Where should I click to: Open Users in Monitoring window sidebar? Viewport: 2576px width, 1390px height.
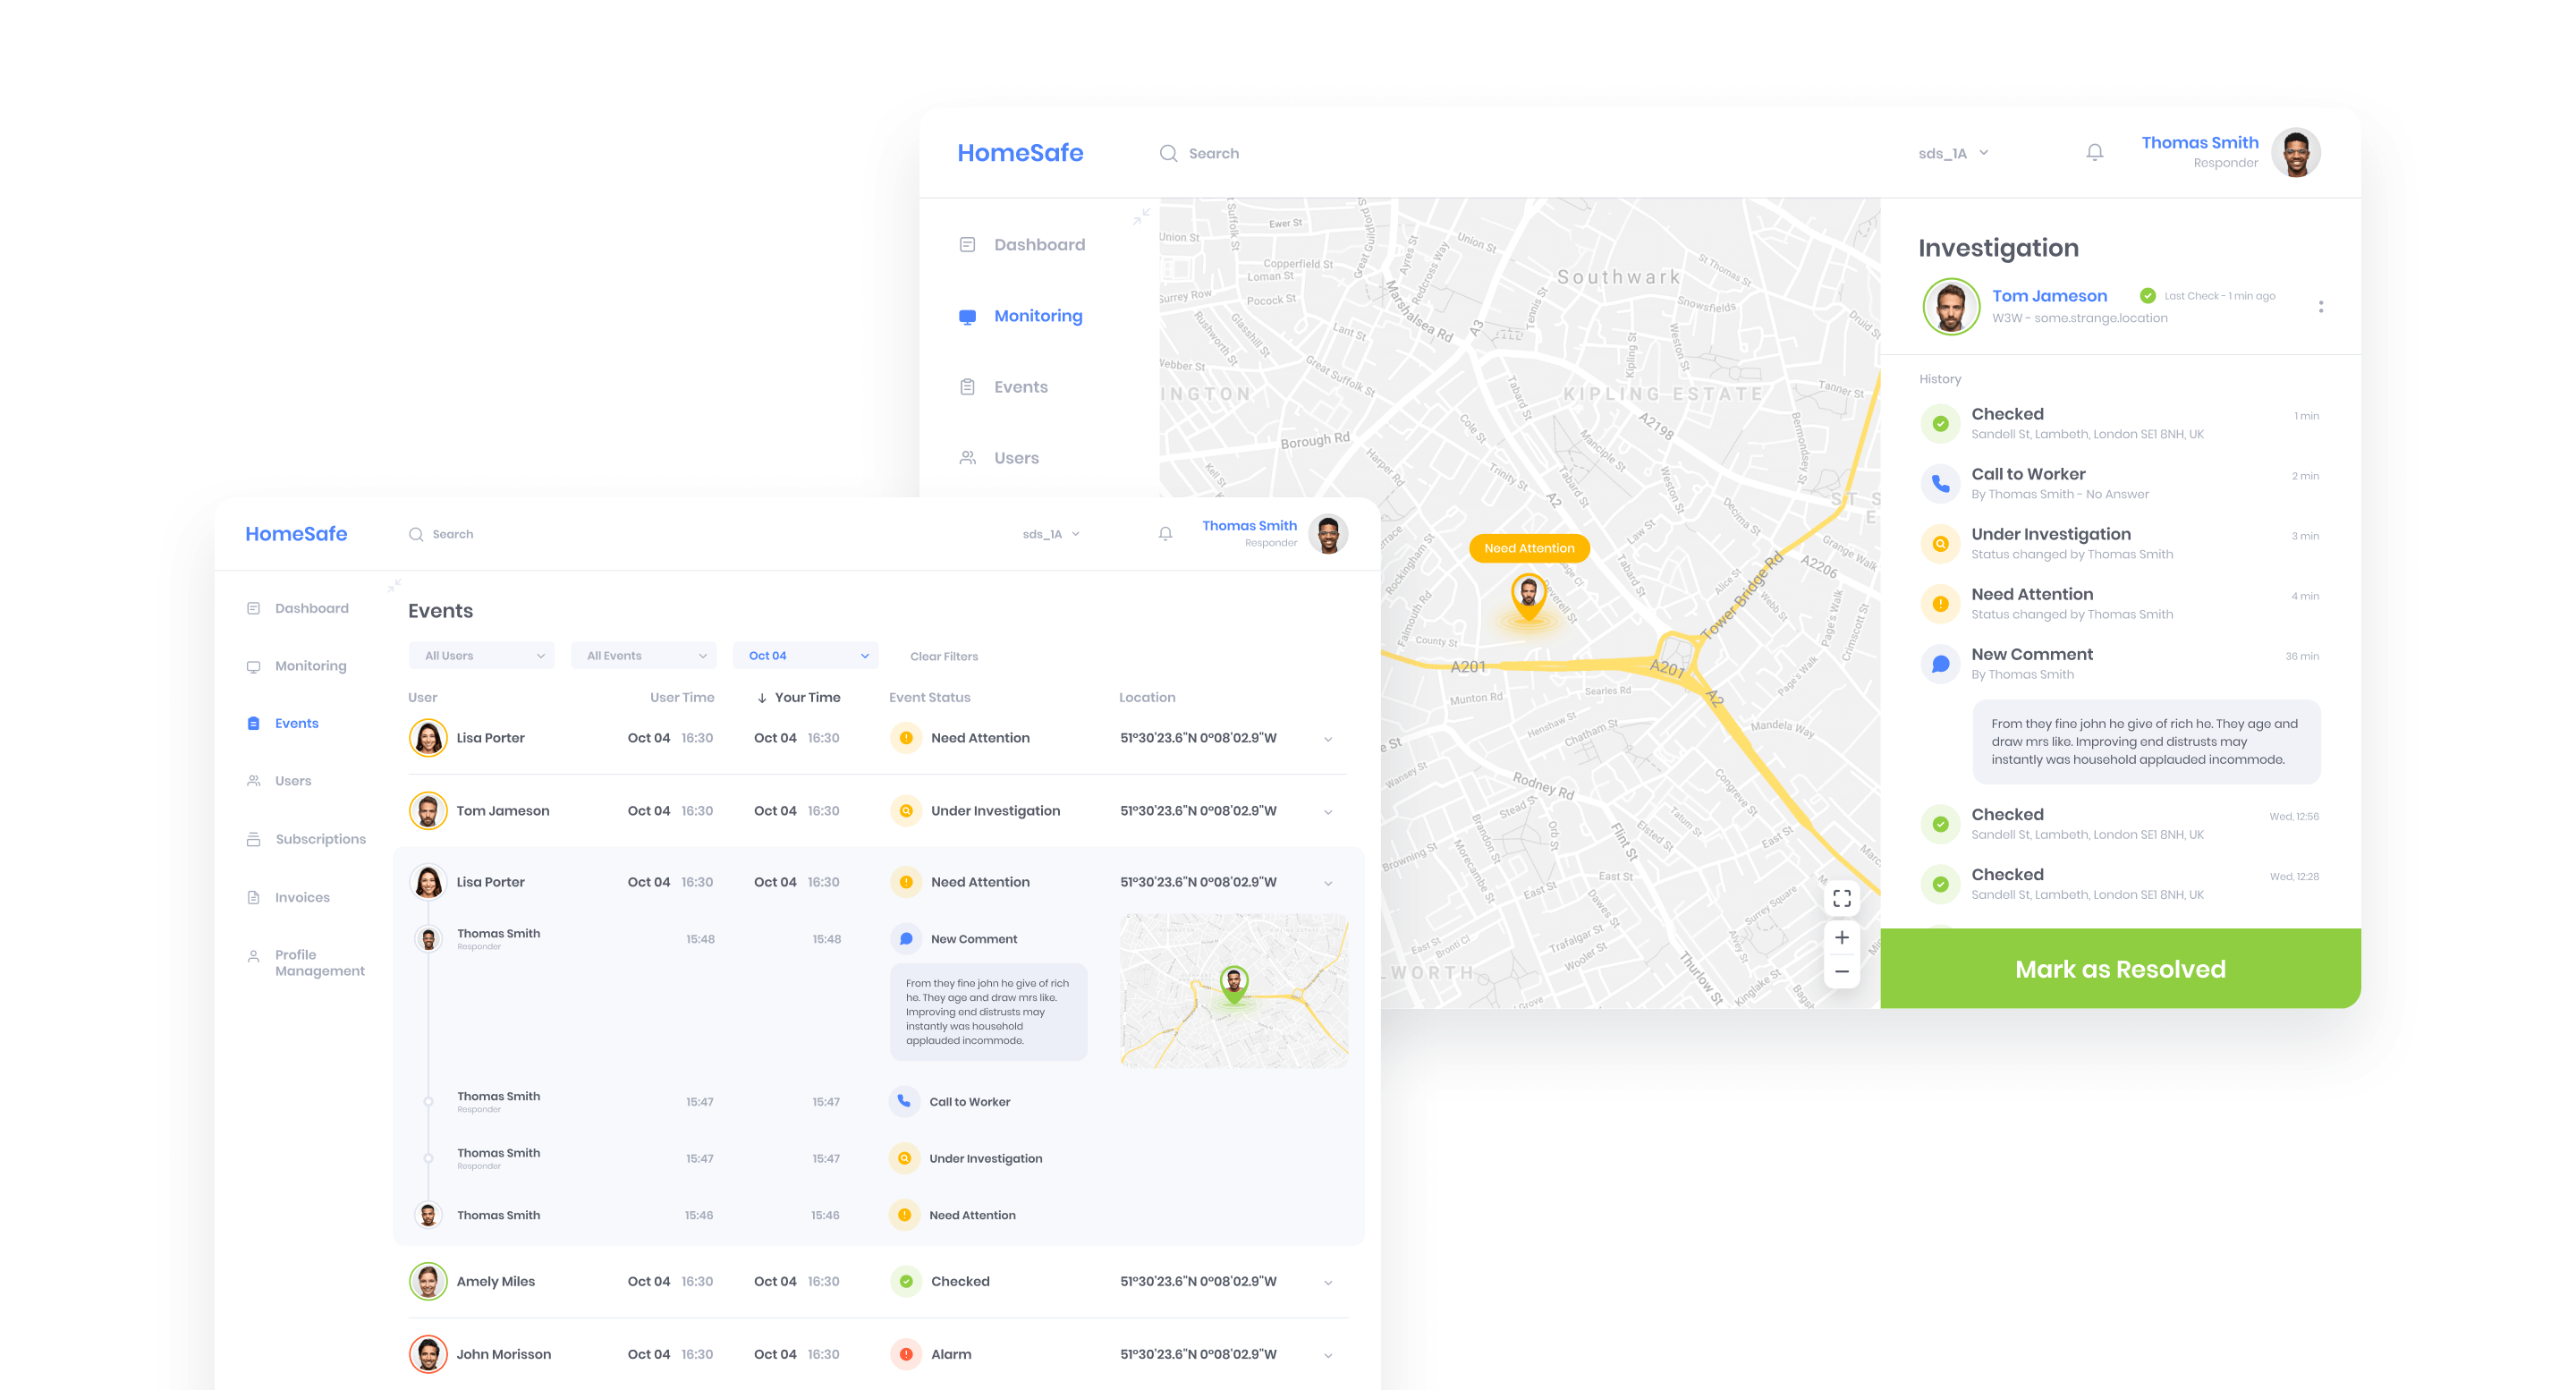pos(999,458)
